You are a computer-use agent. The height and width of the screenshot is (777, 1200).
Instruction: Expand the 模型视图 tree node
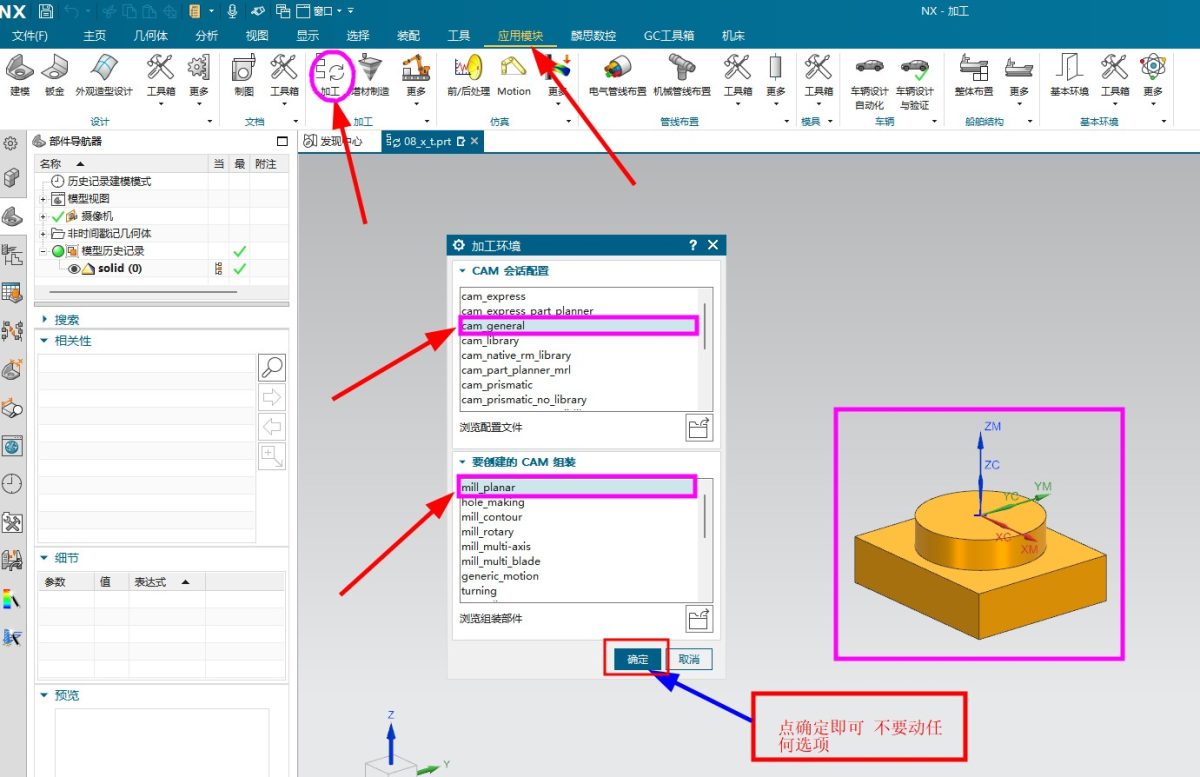pyautogui.click(x=43, y=199)
